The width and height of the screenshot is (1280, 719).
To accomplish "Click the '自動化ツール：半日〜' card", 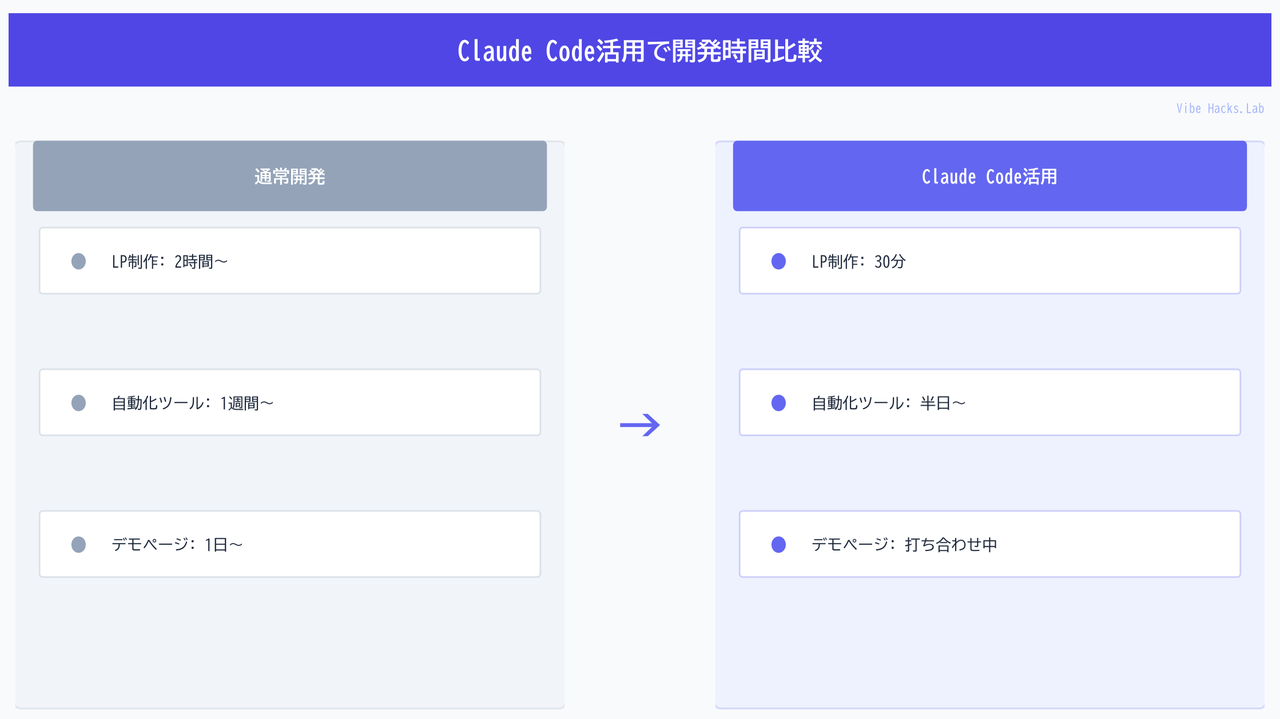I will point(990,403).
